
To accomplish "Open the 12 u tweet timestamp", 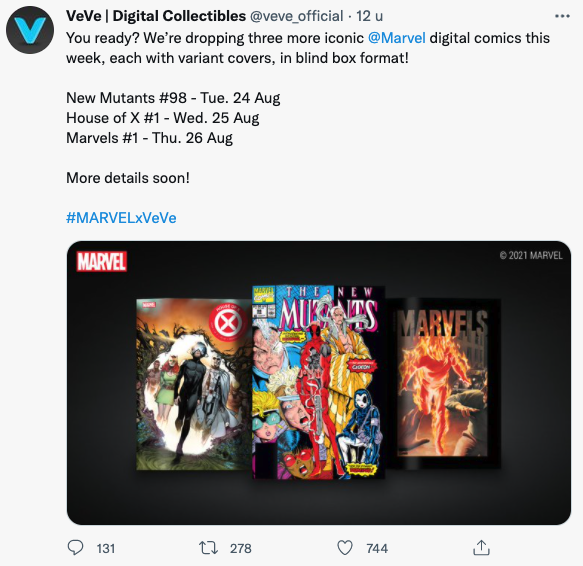I will 369,16.
